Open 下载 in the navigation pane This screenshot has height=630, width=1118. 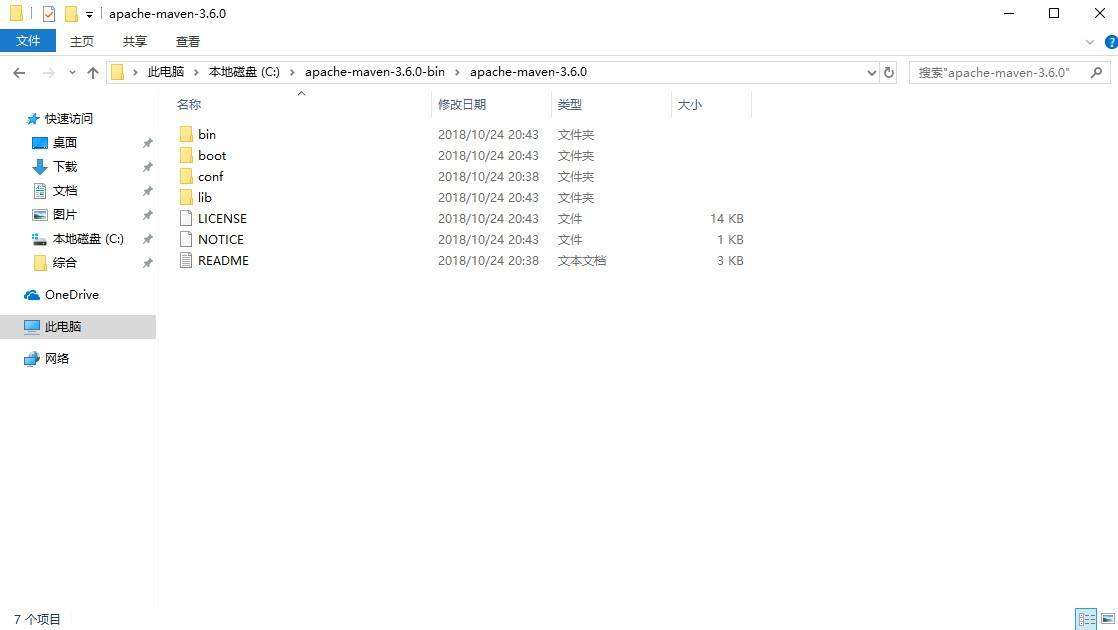coord(65,166)
